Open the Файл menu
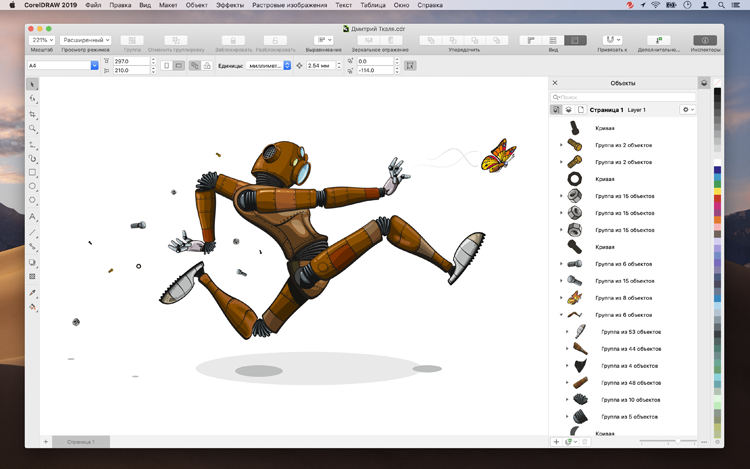This screenshot has width=750, height=469. 93,5
